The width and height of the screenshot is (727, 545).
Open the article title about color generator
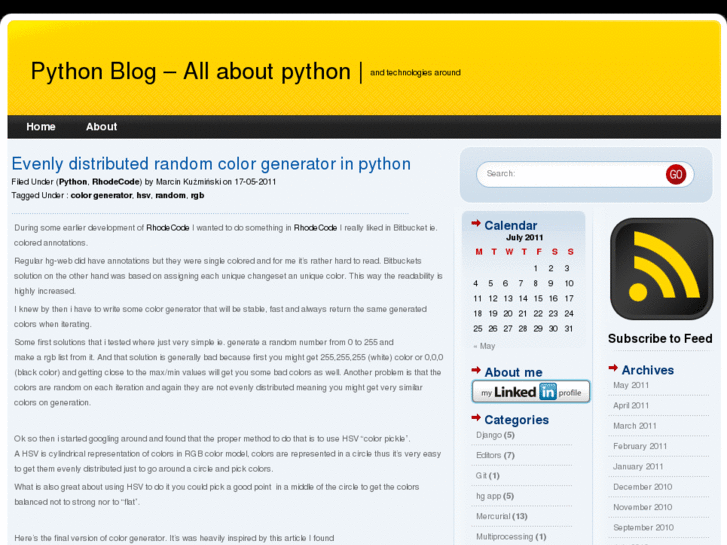(x=211, y=164)
